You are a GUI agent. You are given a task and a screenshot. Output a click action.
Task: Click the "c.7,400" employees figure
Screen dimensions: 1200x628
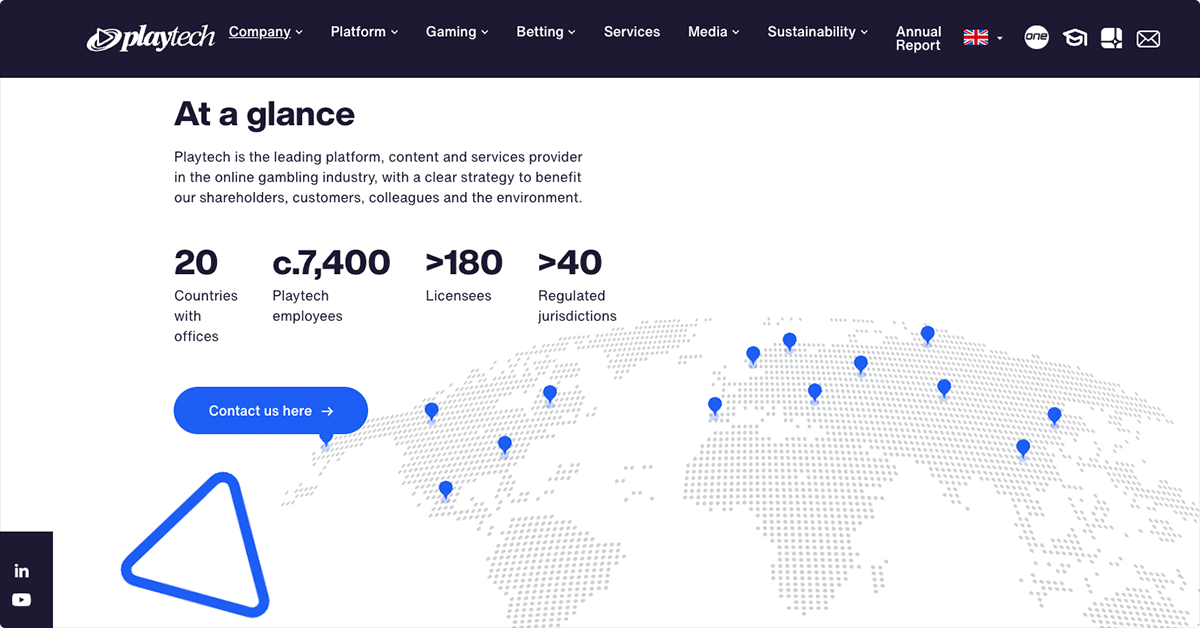click(x=331, y=263)
